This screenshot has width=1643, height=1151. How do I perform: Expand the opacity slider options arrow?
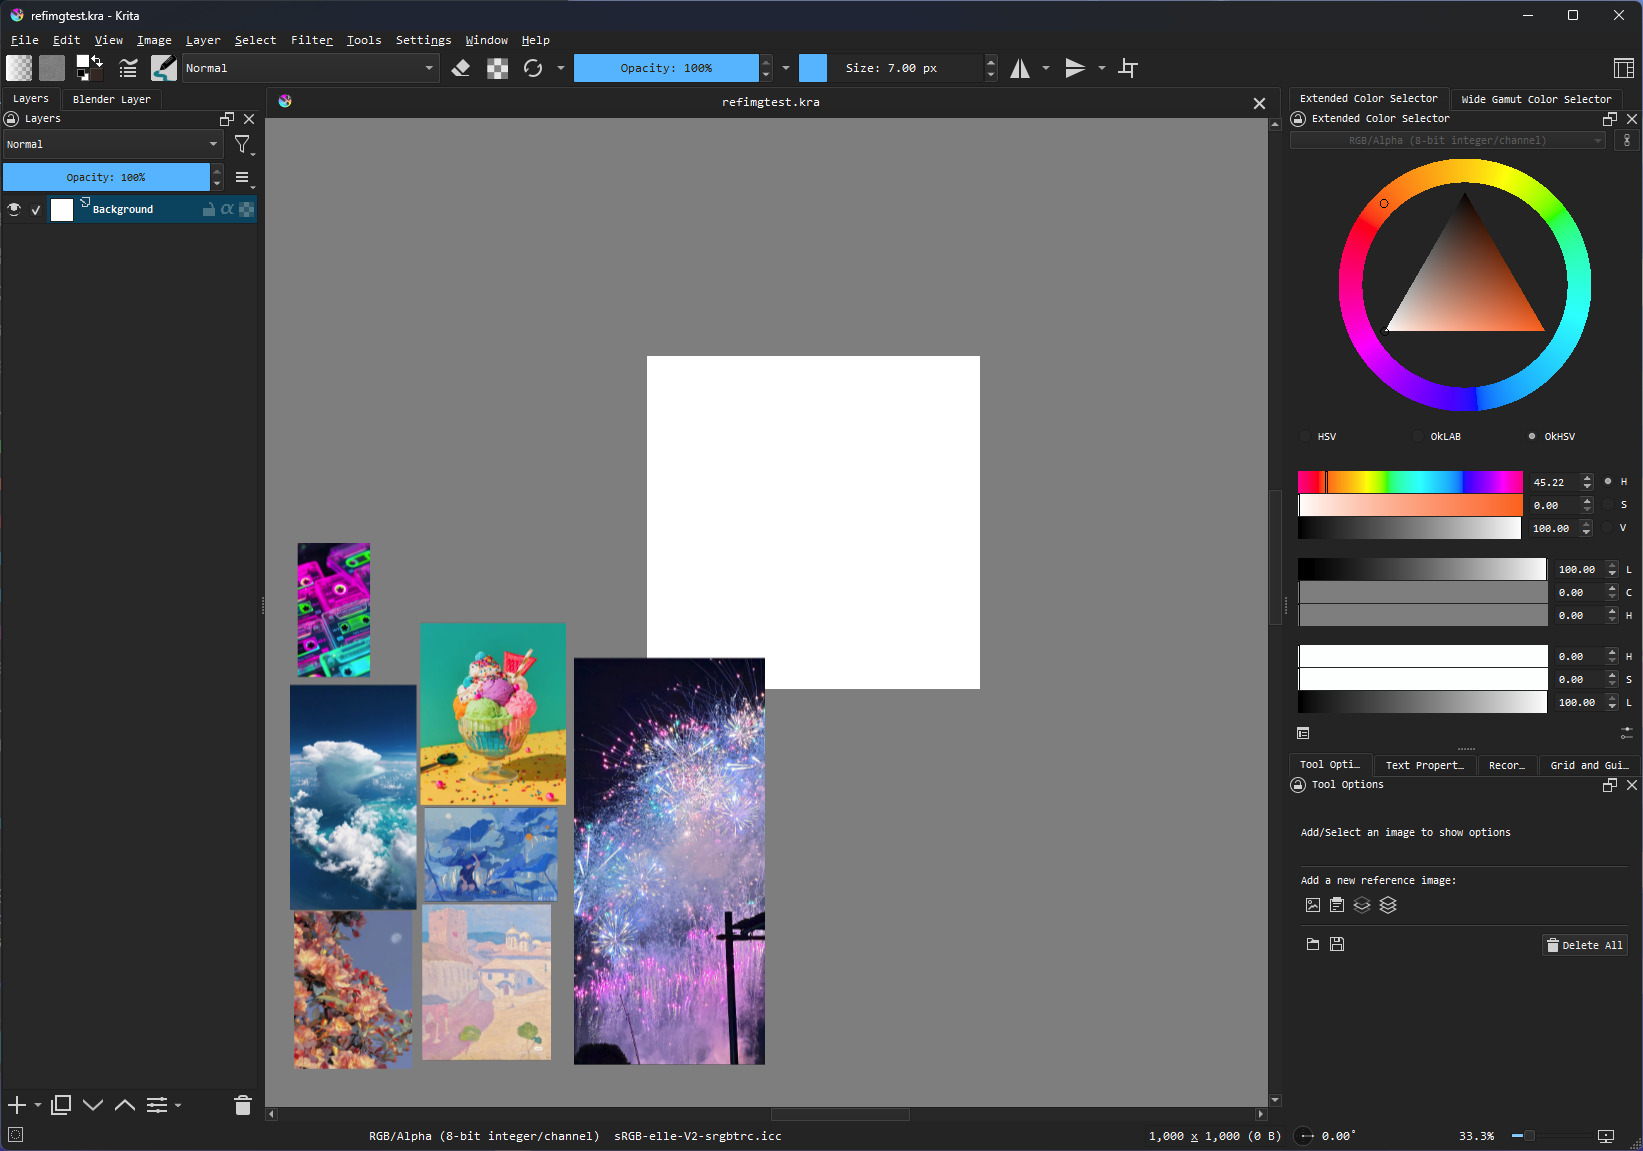coord(786,68)
